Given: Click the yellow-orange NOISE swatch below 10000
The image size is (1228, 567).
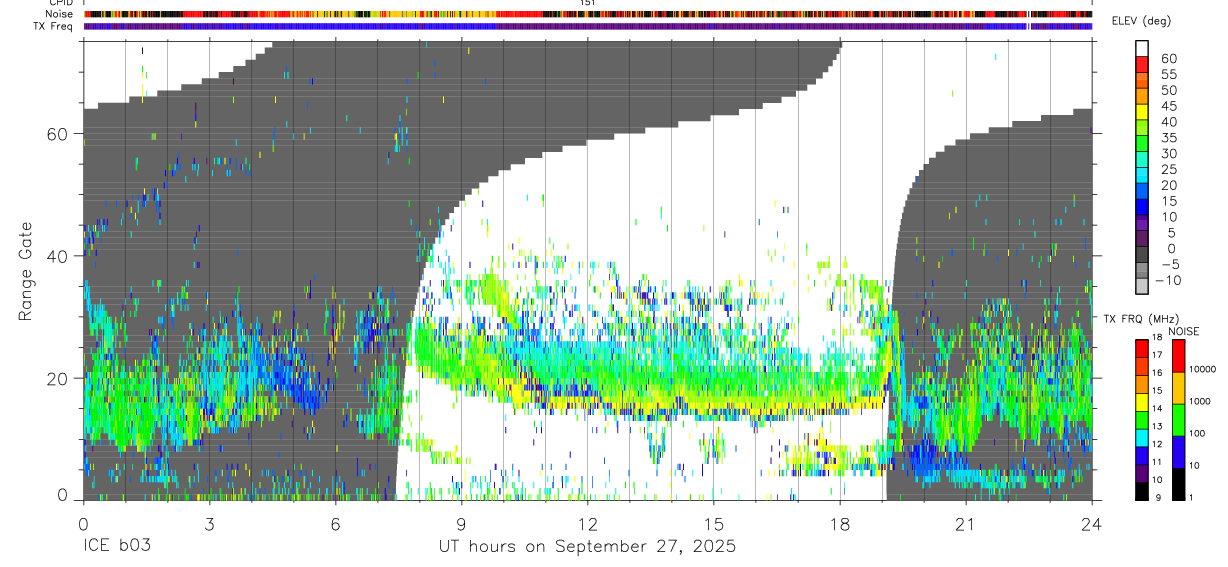Looking at the screenshot, I should [x=1177, y=388].
